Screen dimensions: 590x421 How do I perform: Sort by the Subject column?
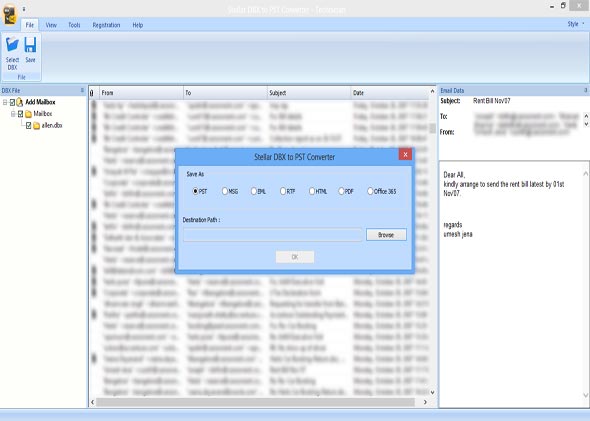click(309, 93)
